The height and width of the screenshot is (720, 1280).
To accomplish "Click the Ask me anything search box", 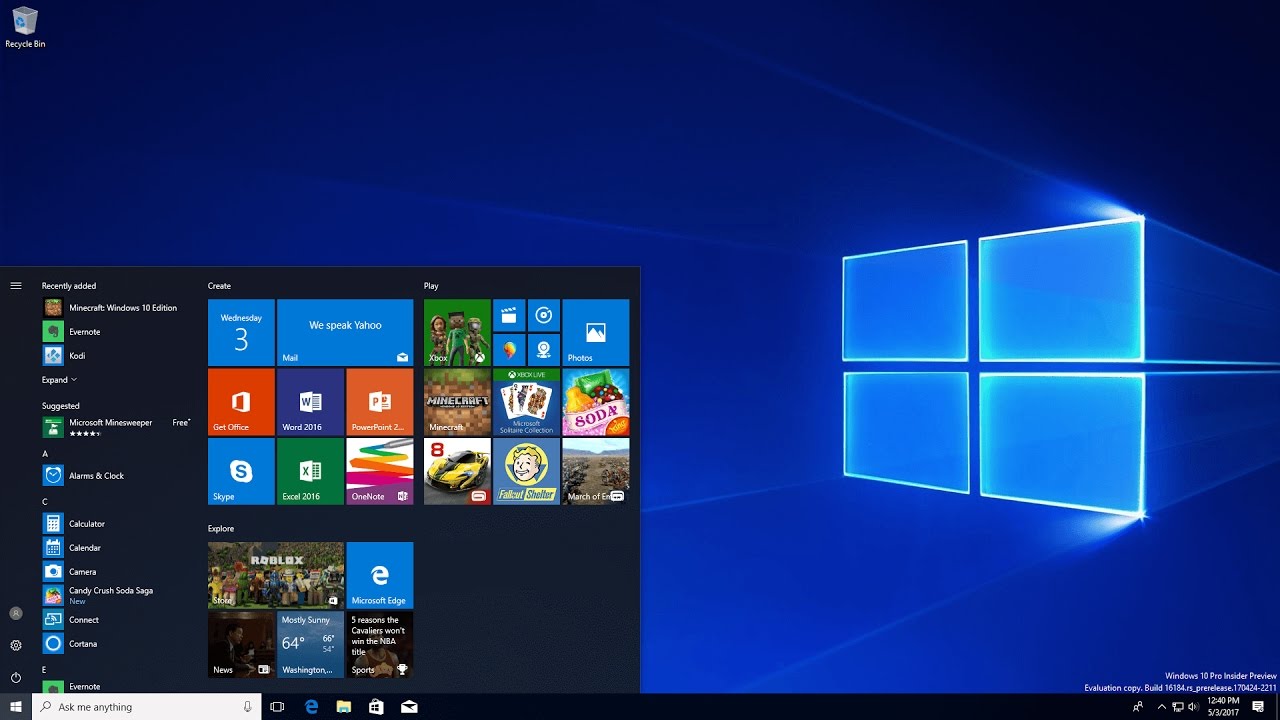I will point(147,707).
